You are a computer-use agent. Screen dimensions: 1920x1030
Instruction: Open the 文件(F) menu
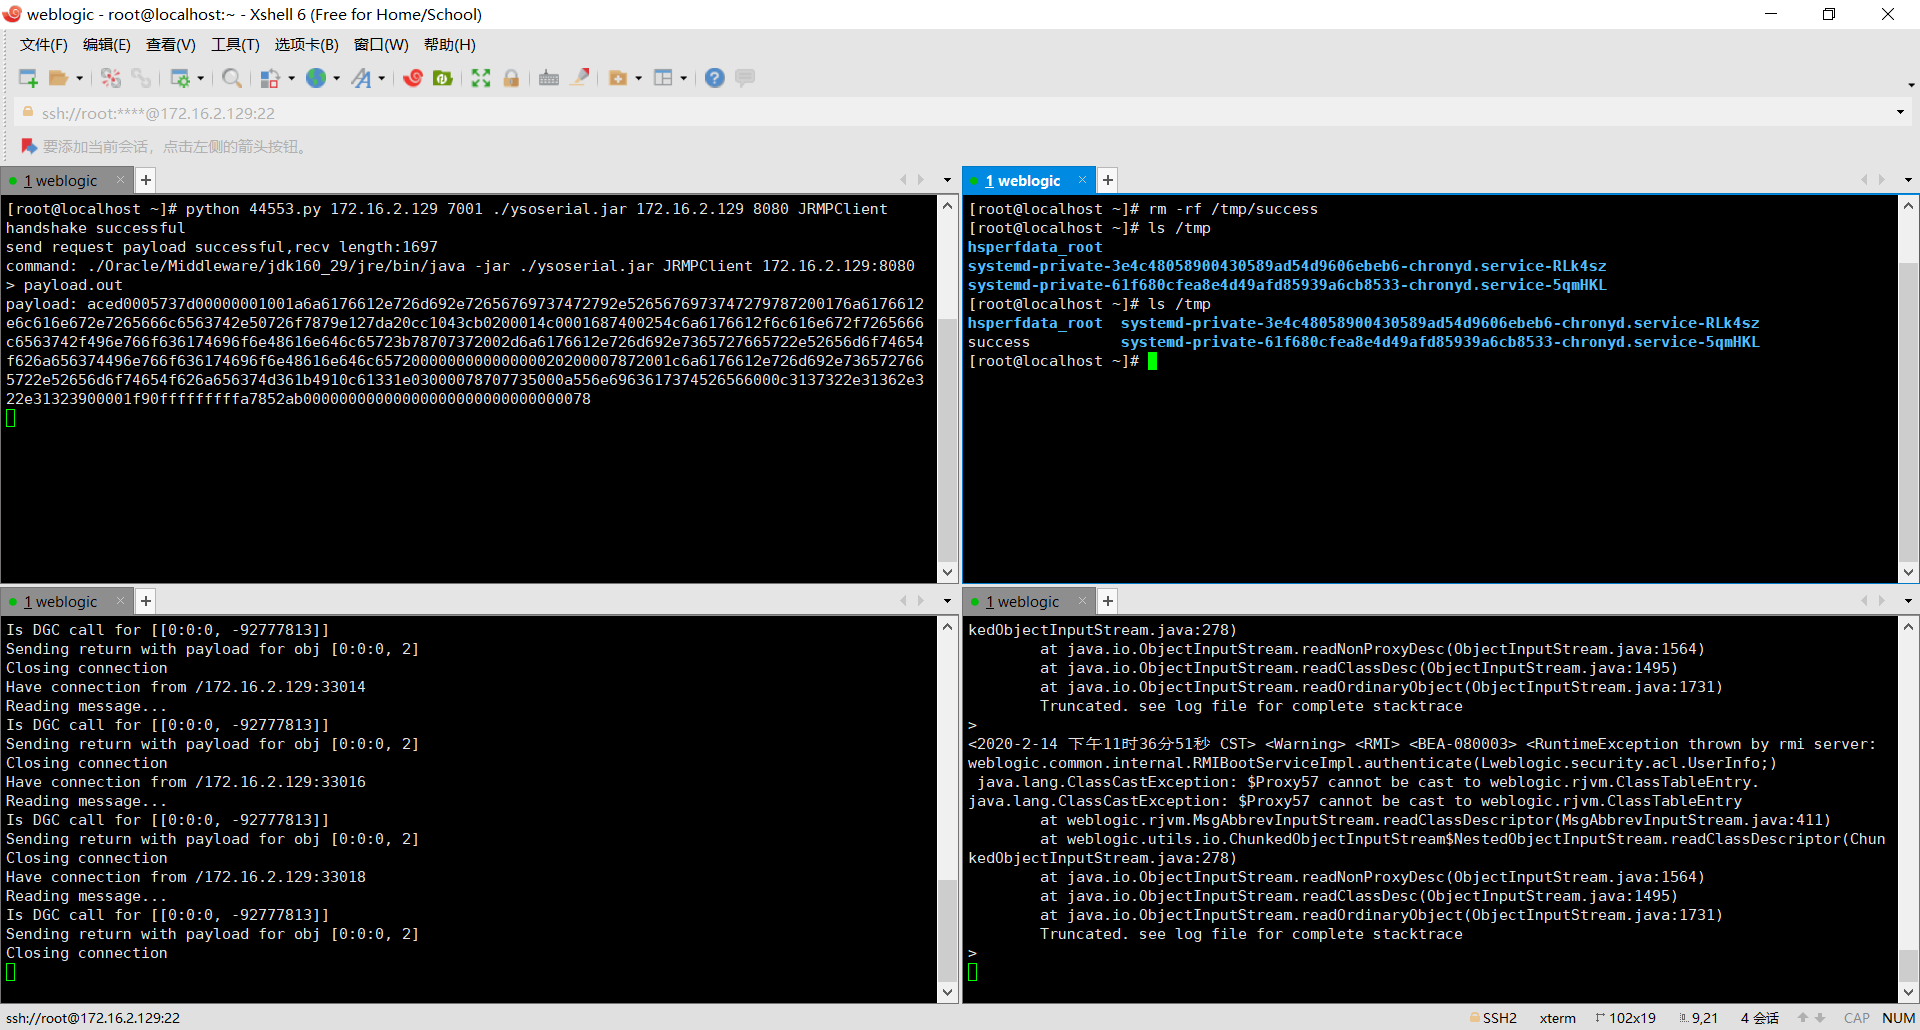[x=44, y=45]
